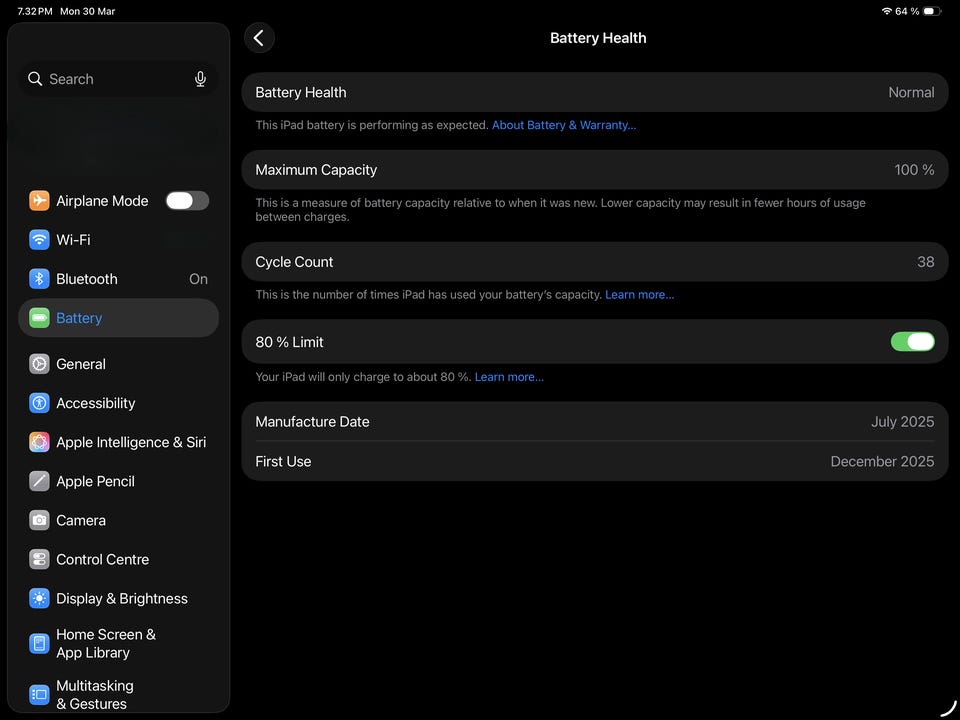The height and width of the screenshot is (720, 960).
Task: Turn off the 80 % Limit switch
Action: click(912, 342)
